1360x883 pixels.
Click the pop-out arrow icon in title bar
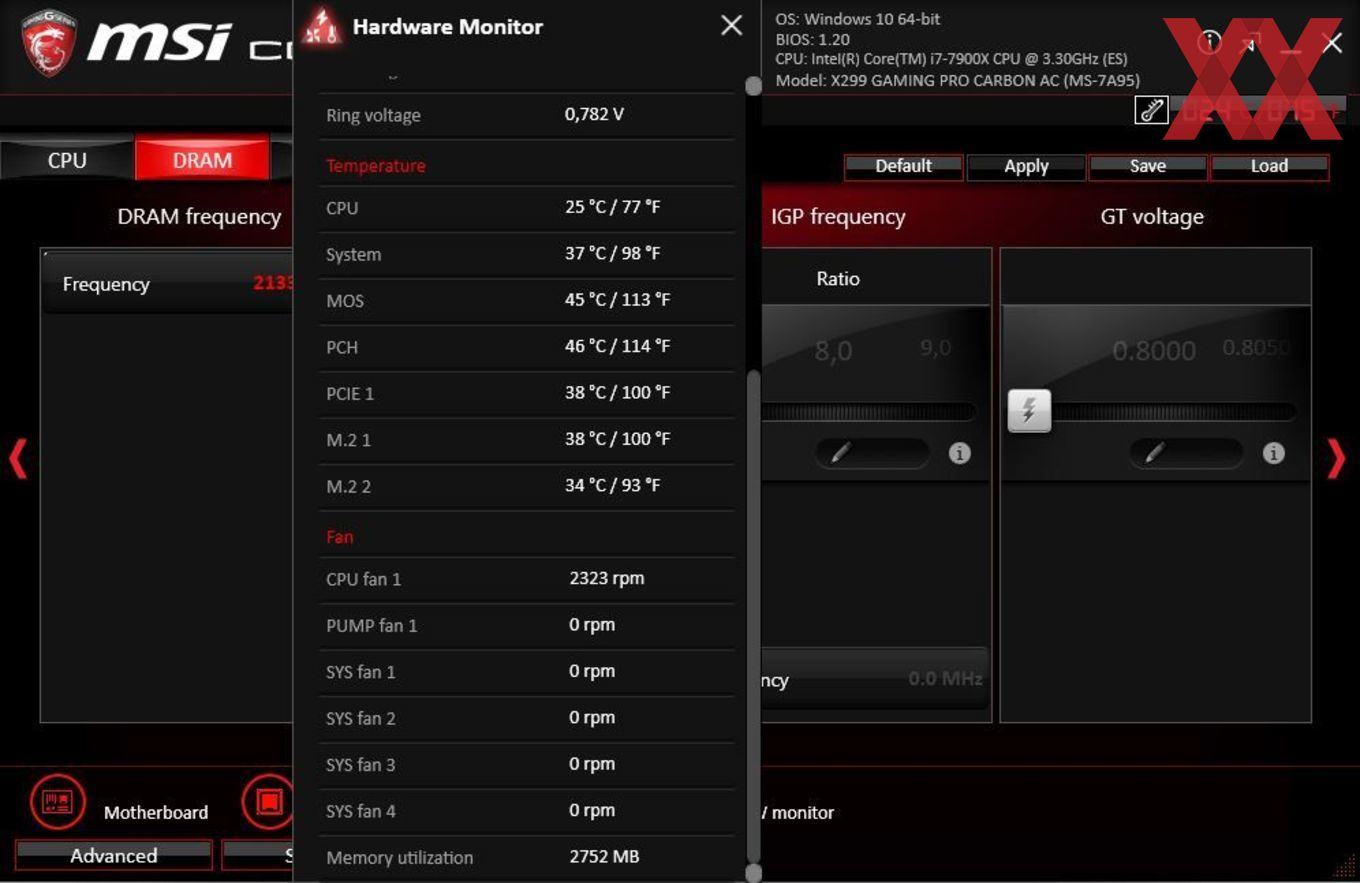1250,42
